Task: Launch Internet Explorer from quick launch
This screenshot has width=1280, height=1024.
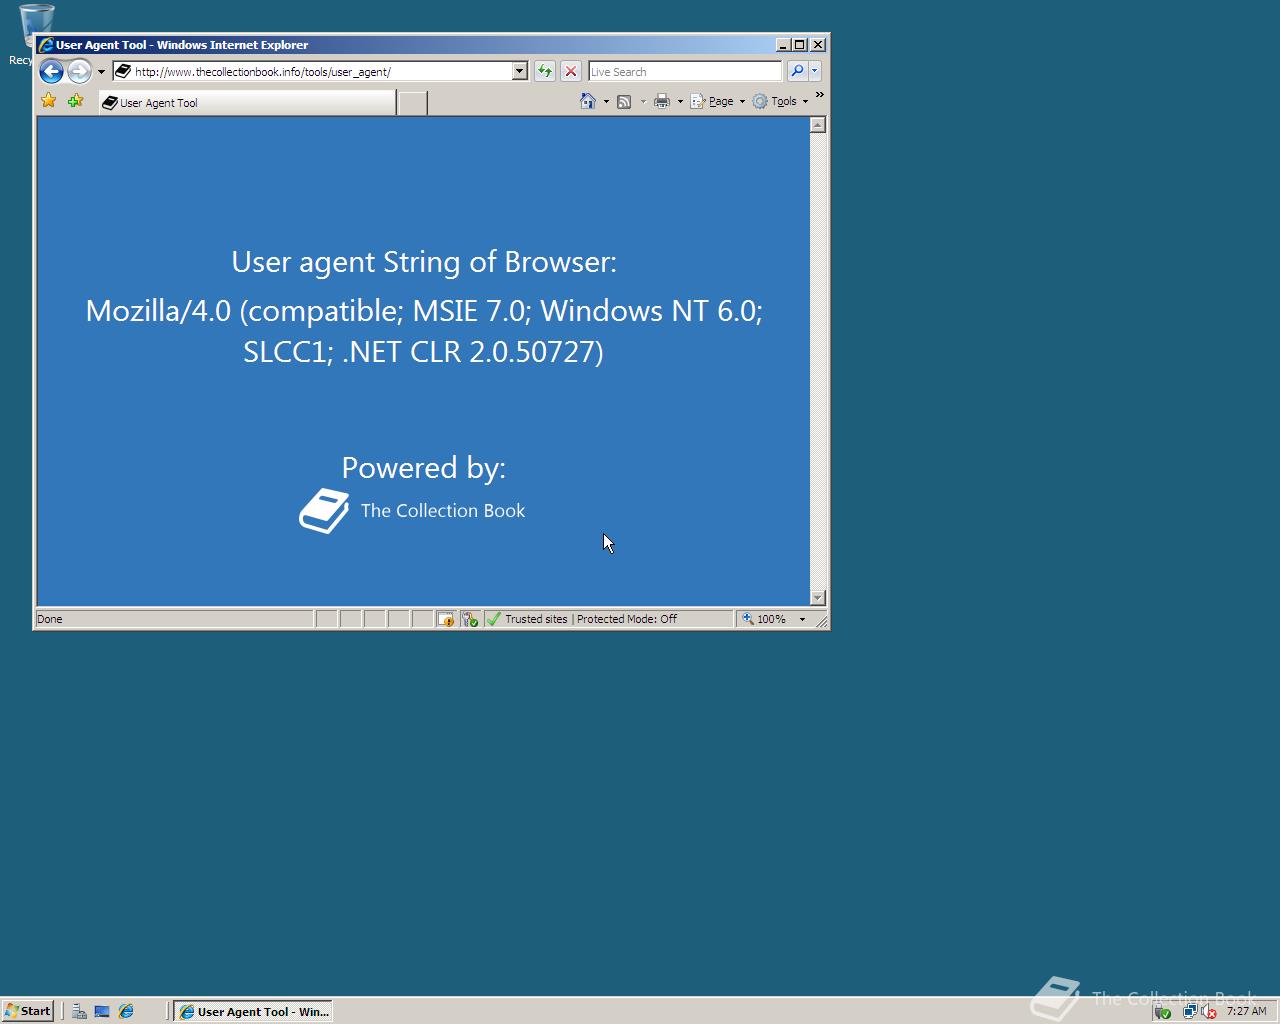Action: 126,1011
